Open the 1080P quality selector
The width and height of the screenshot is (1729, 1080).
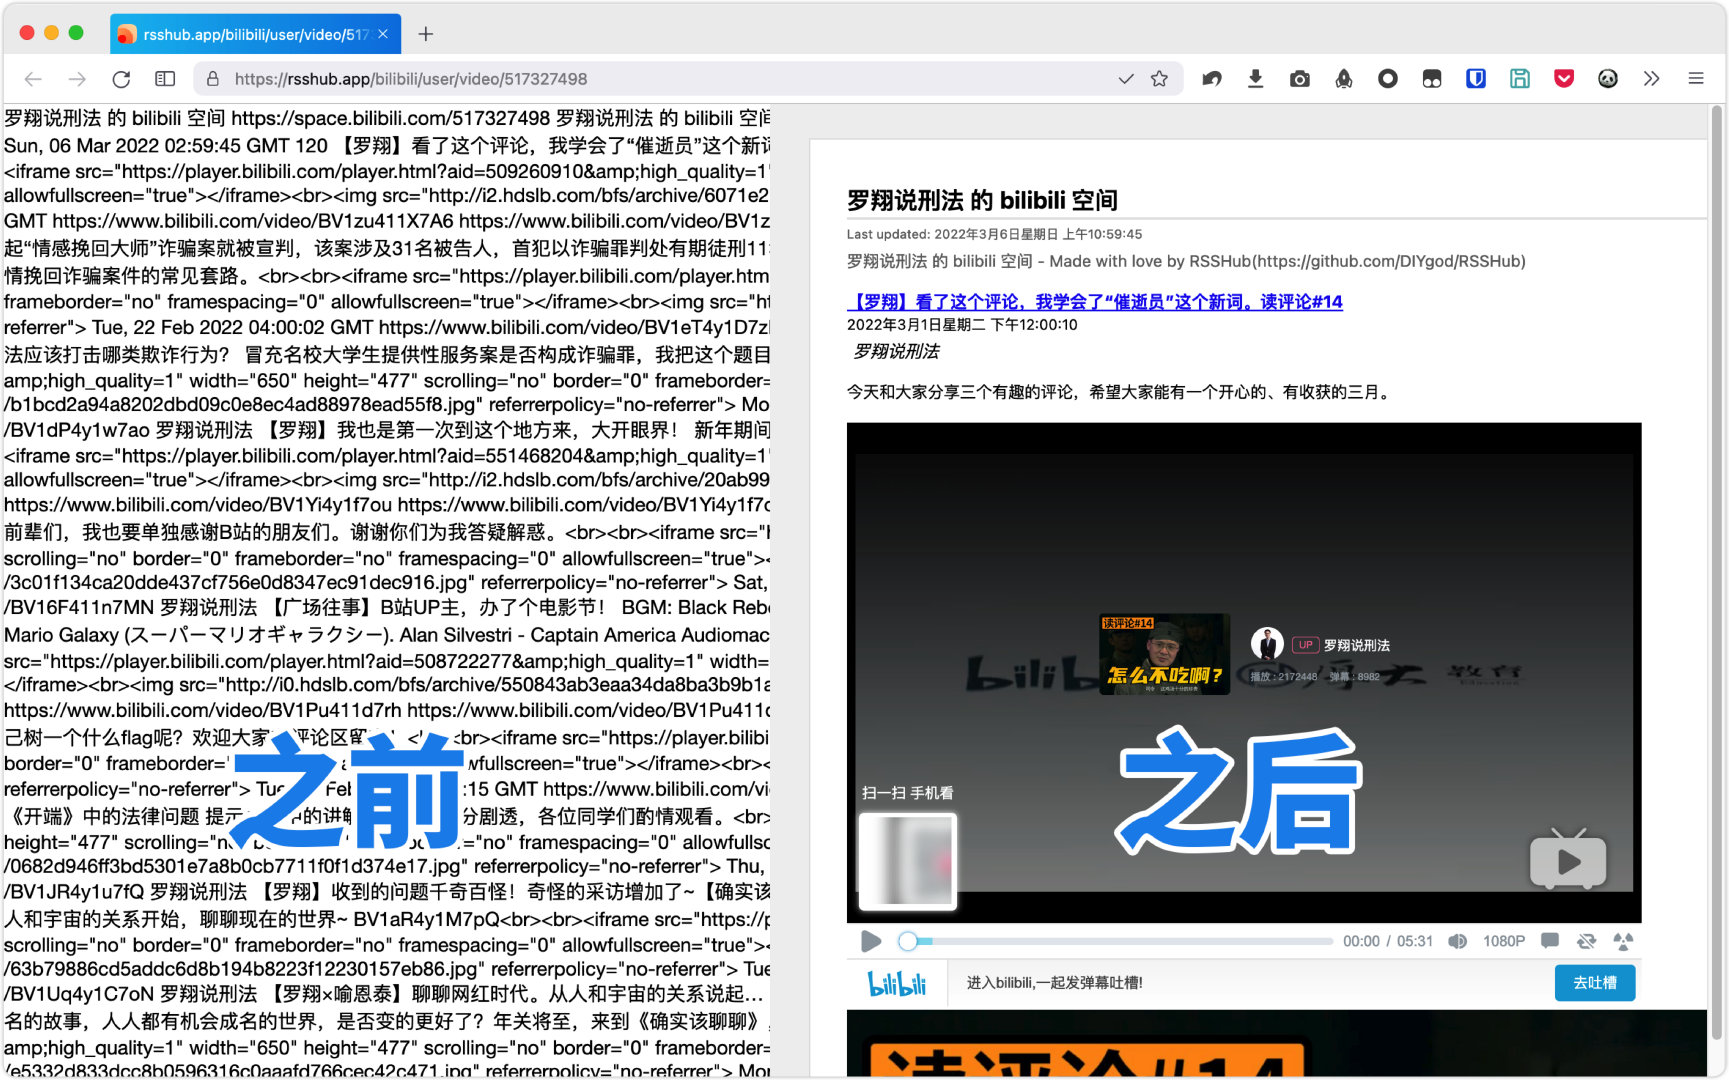click(1504, 941)
